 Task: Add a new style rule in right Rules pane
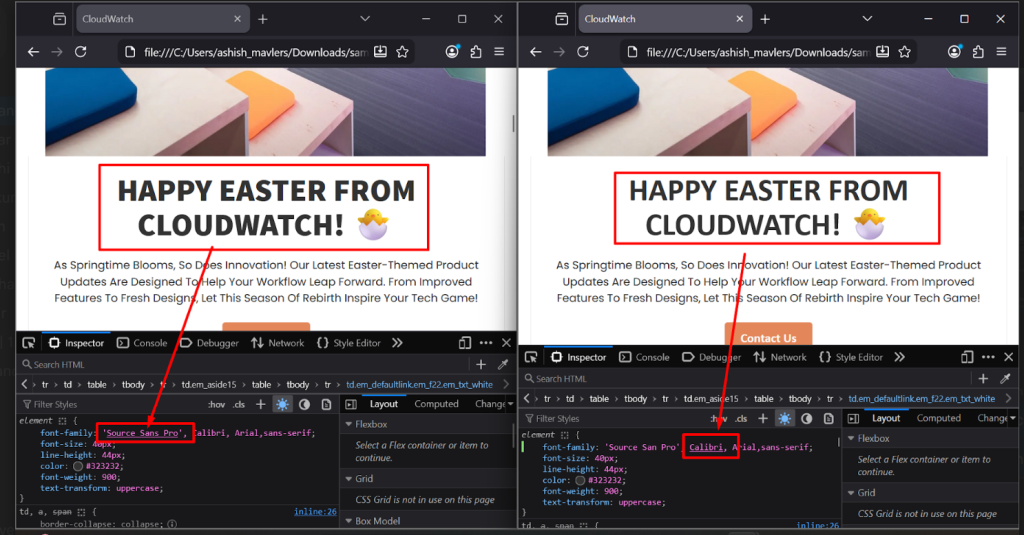coord(763,419)
